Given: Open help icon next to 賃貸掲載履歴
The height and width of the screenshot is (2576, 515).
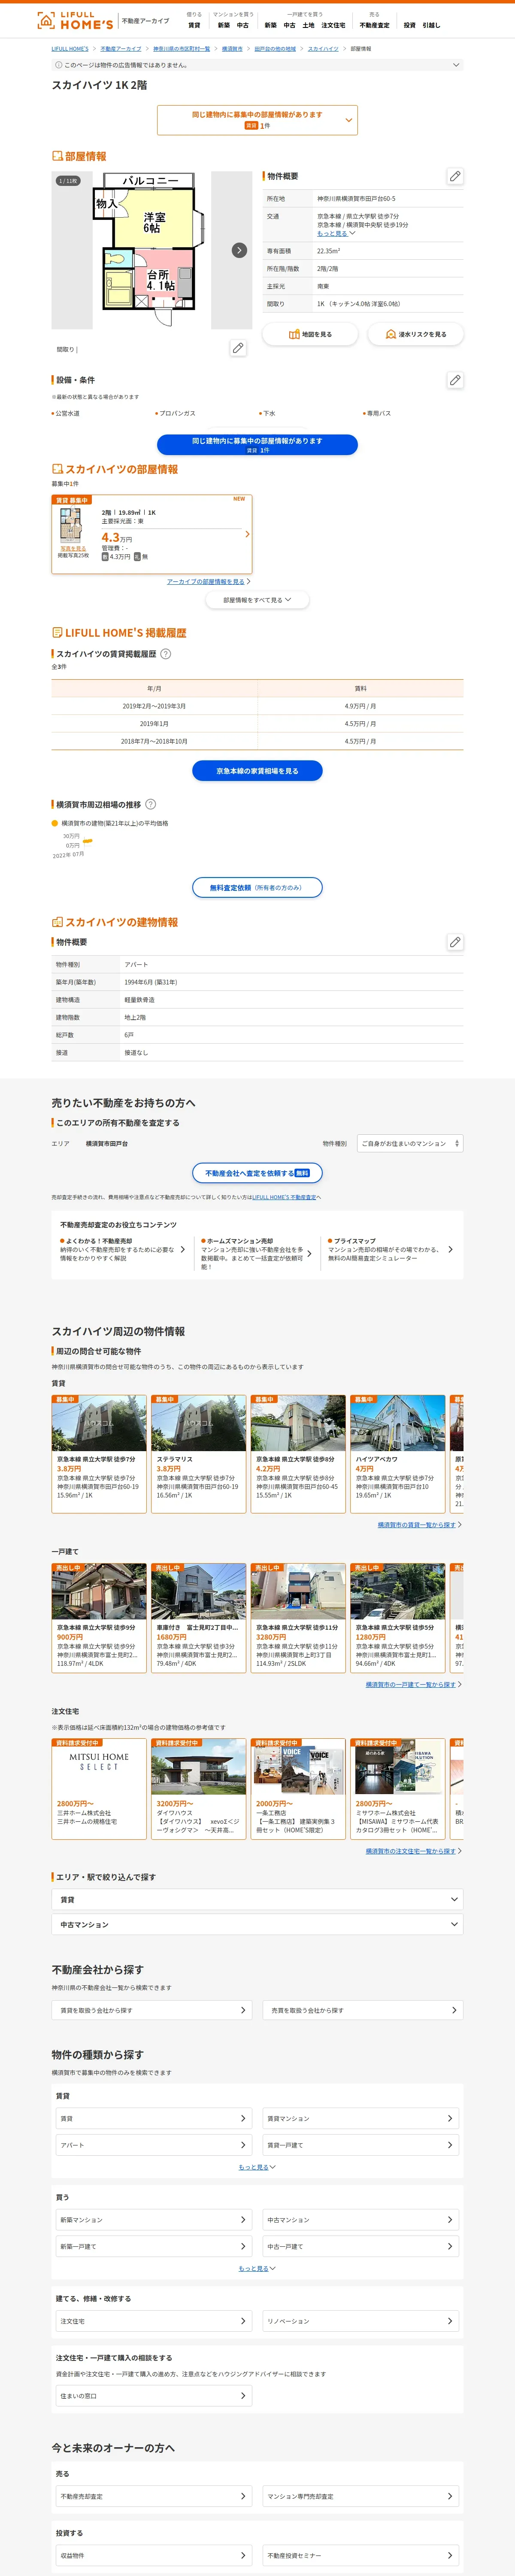Looking at the screenshot, I should pos(166,654).
